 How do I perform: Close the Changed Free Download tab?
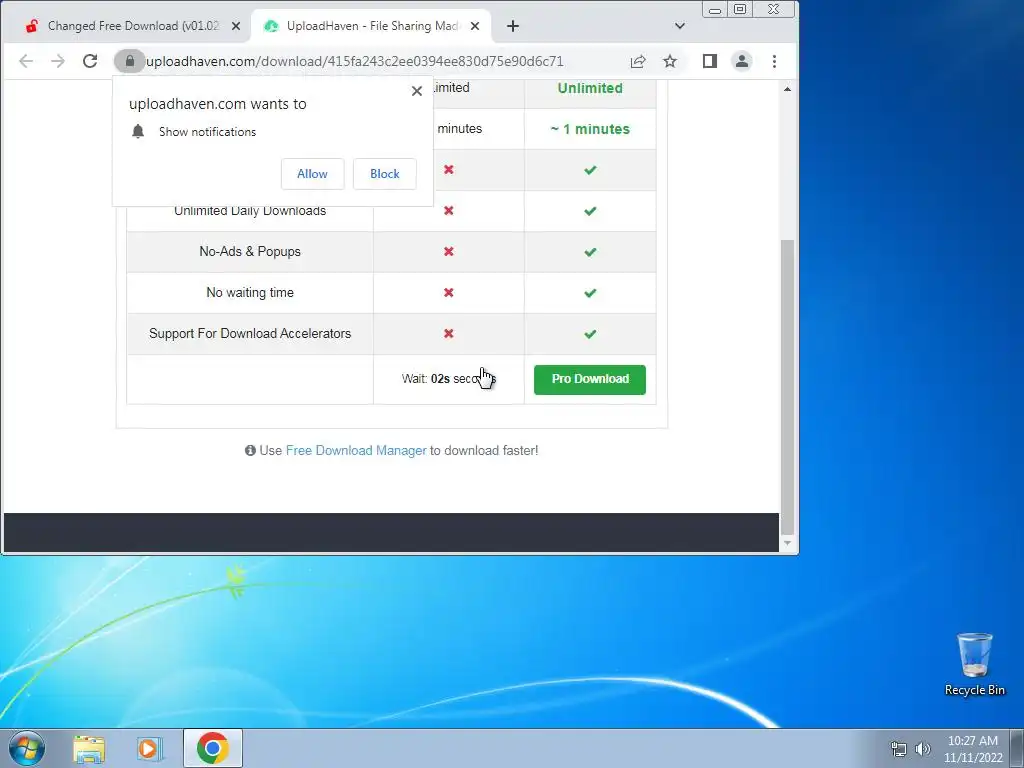tap(236, 26)
